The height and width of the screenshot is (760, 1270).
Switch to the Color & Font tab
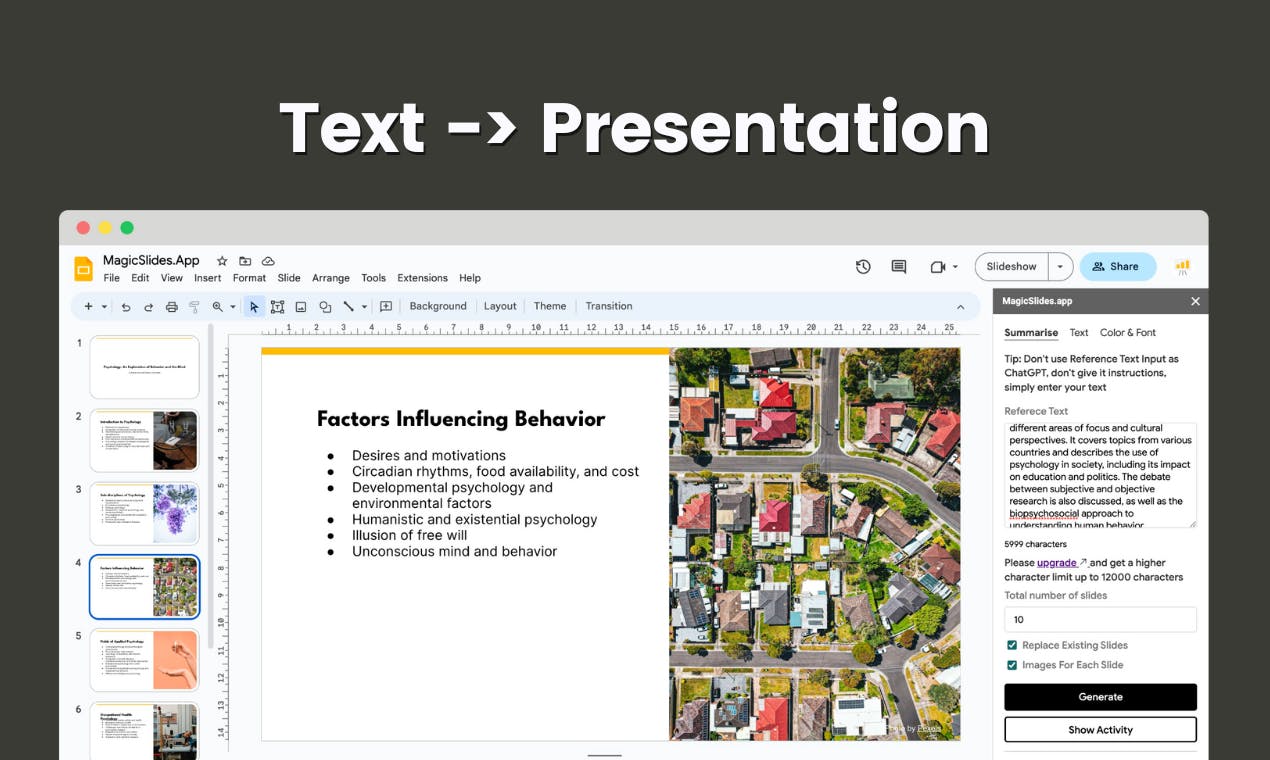[x=1128, y=333]
